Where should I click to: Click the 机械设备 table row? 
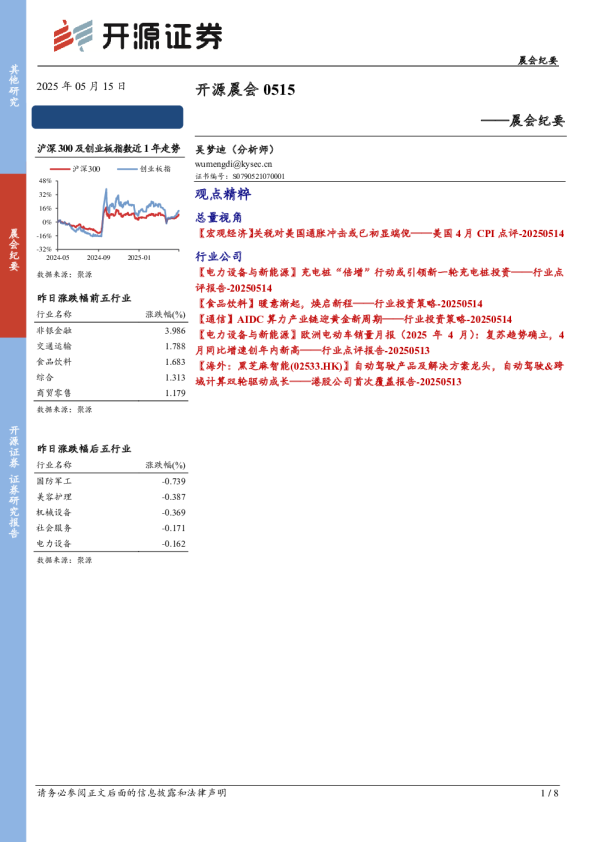(111, 513)
